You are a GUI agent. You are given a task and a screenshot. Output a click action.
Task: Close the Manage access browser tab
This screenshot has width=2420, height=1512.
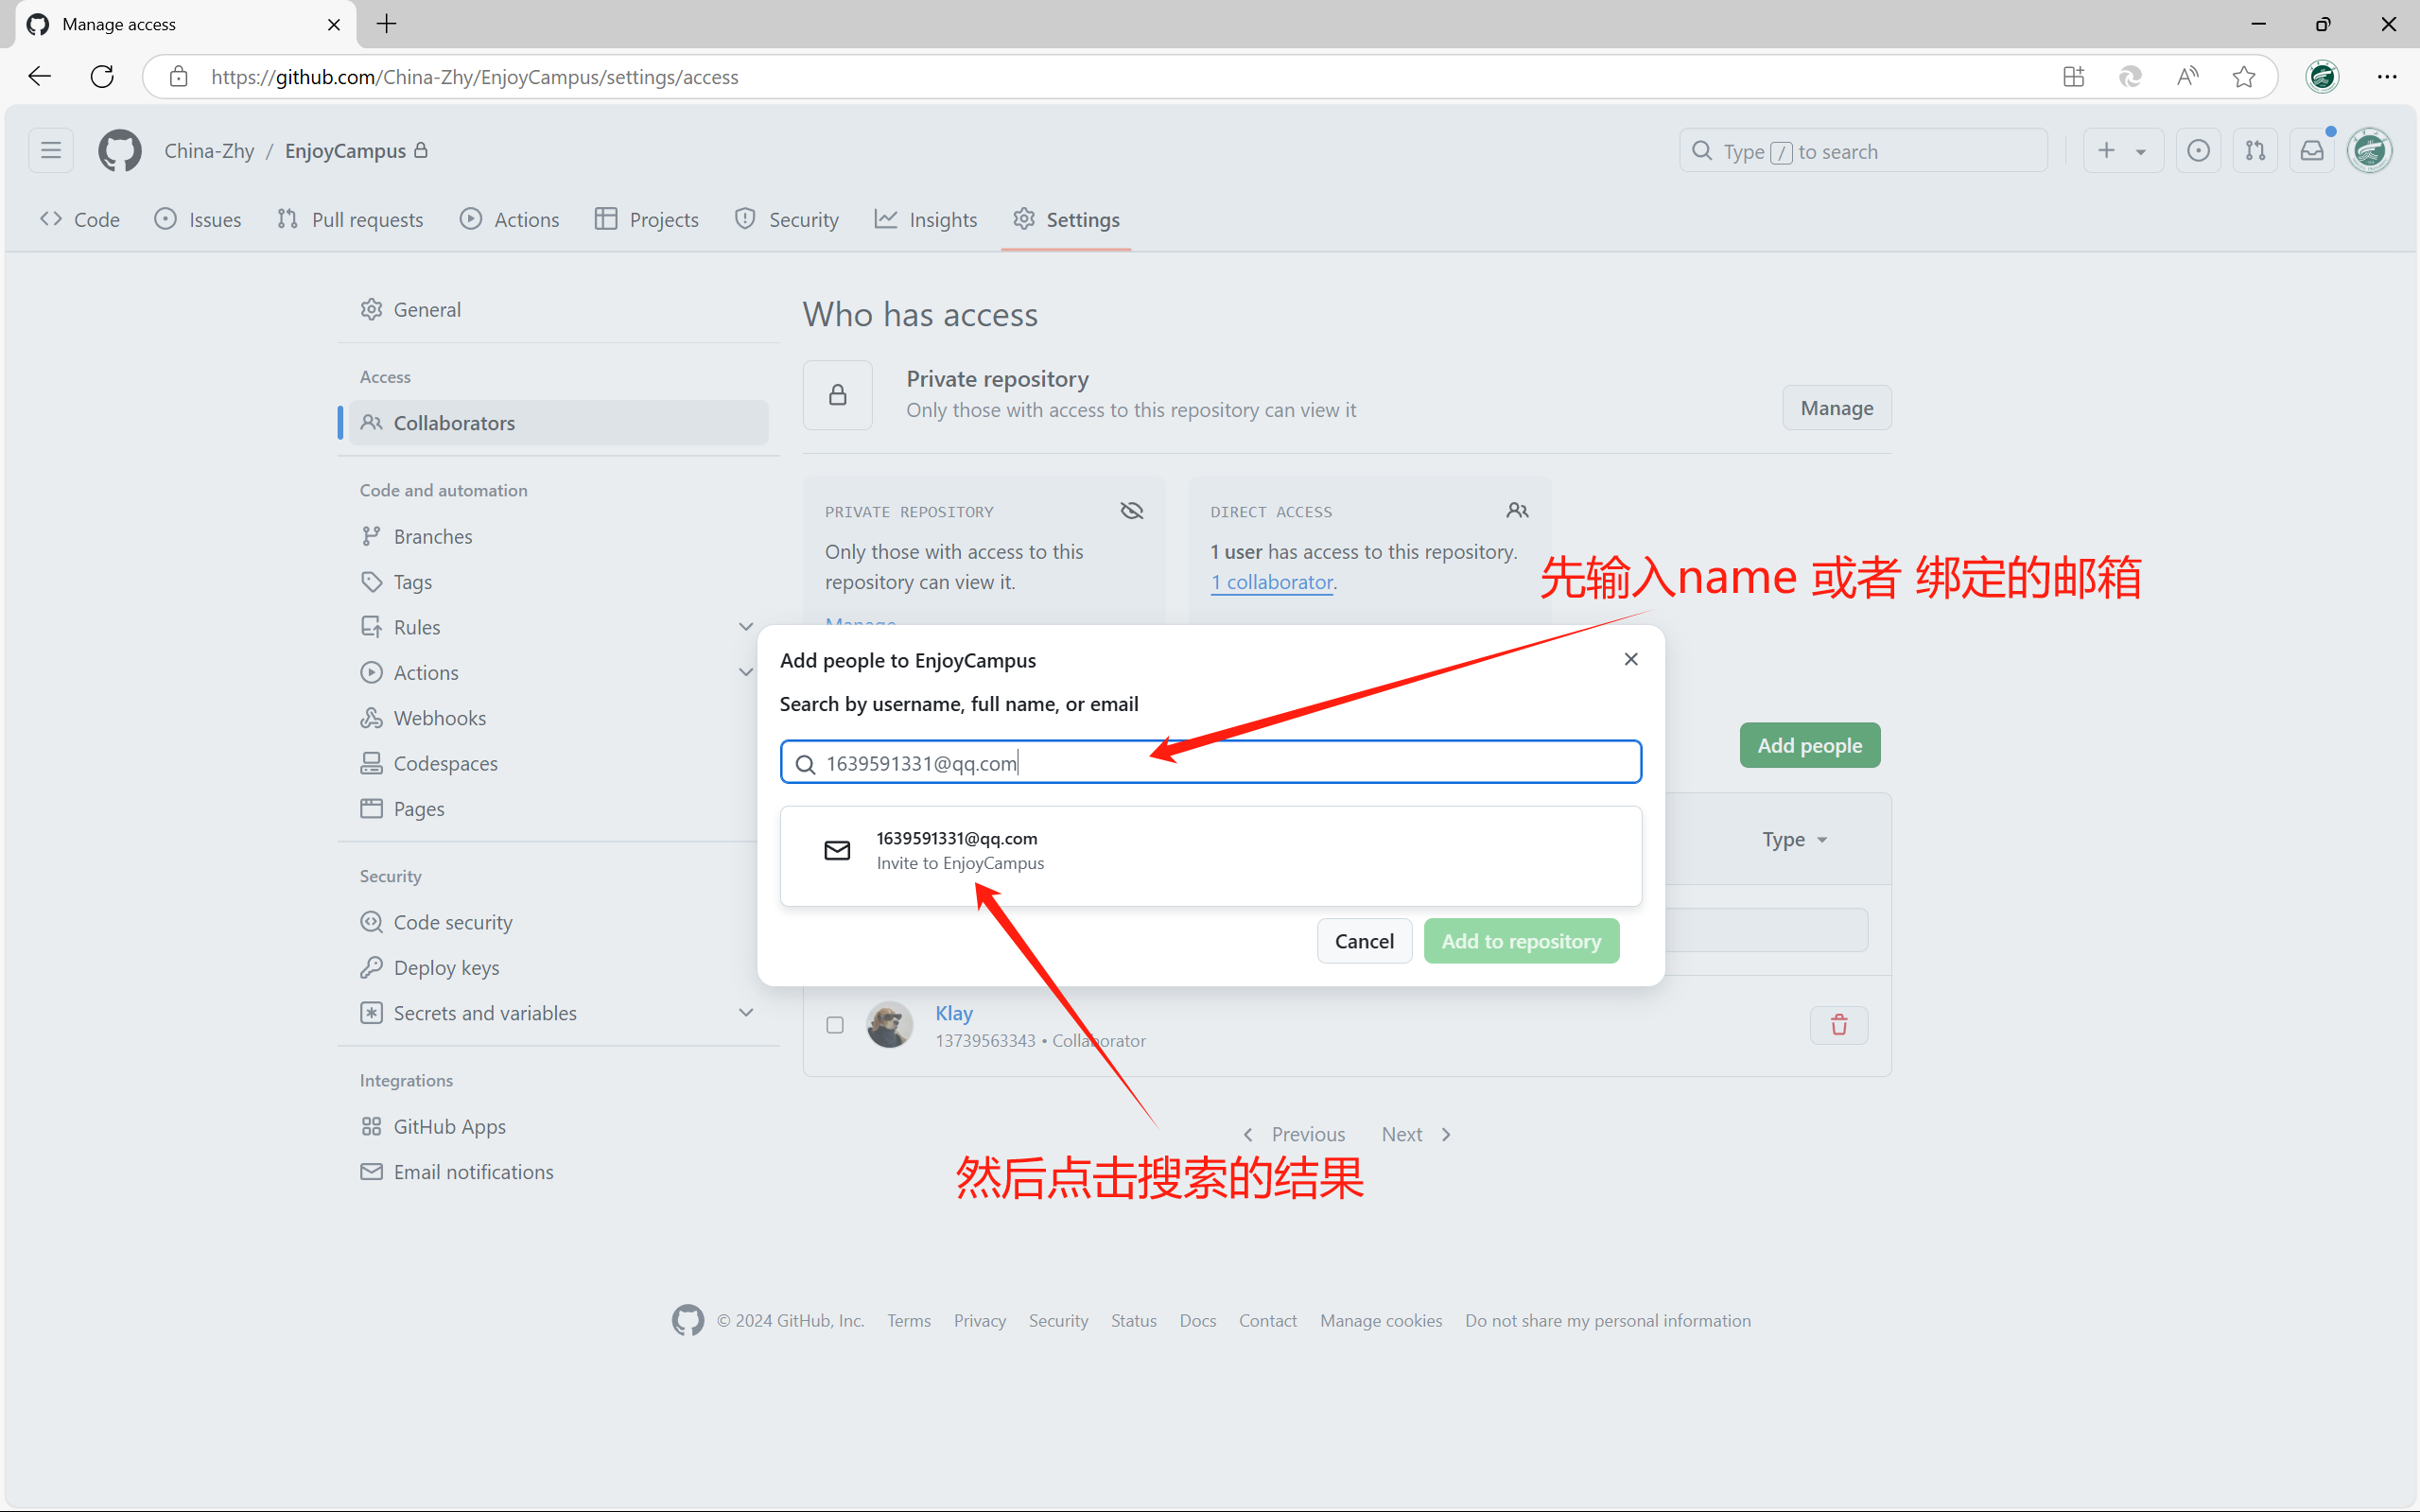pyautogui.click(x=334, y=24)
